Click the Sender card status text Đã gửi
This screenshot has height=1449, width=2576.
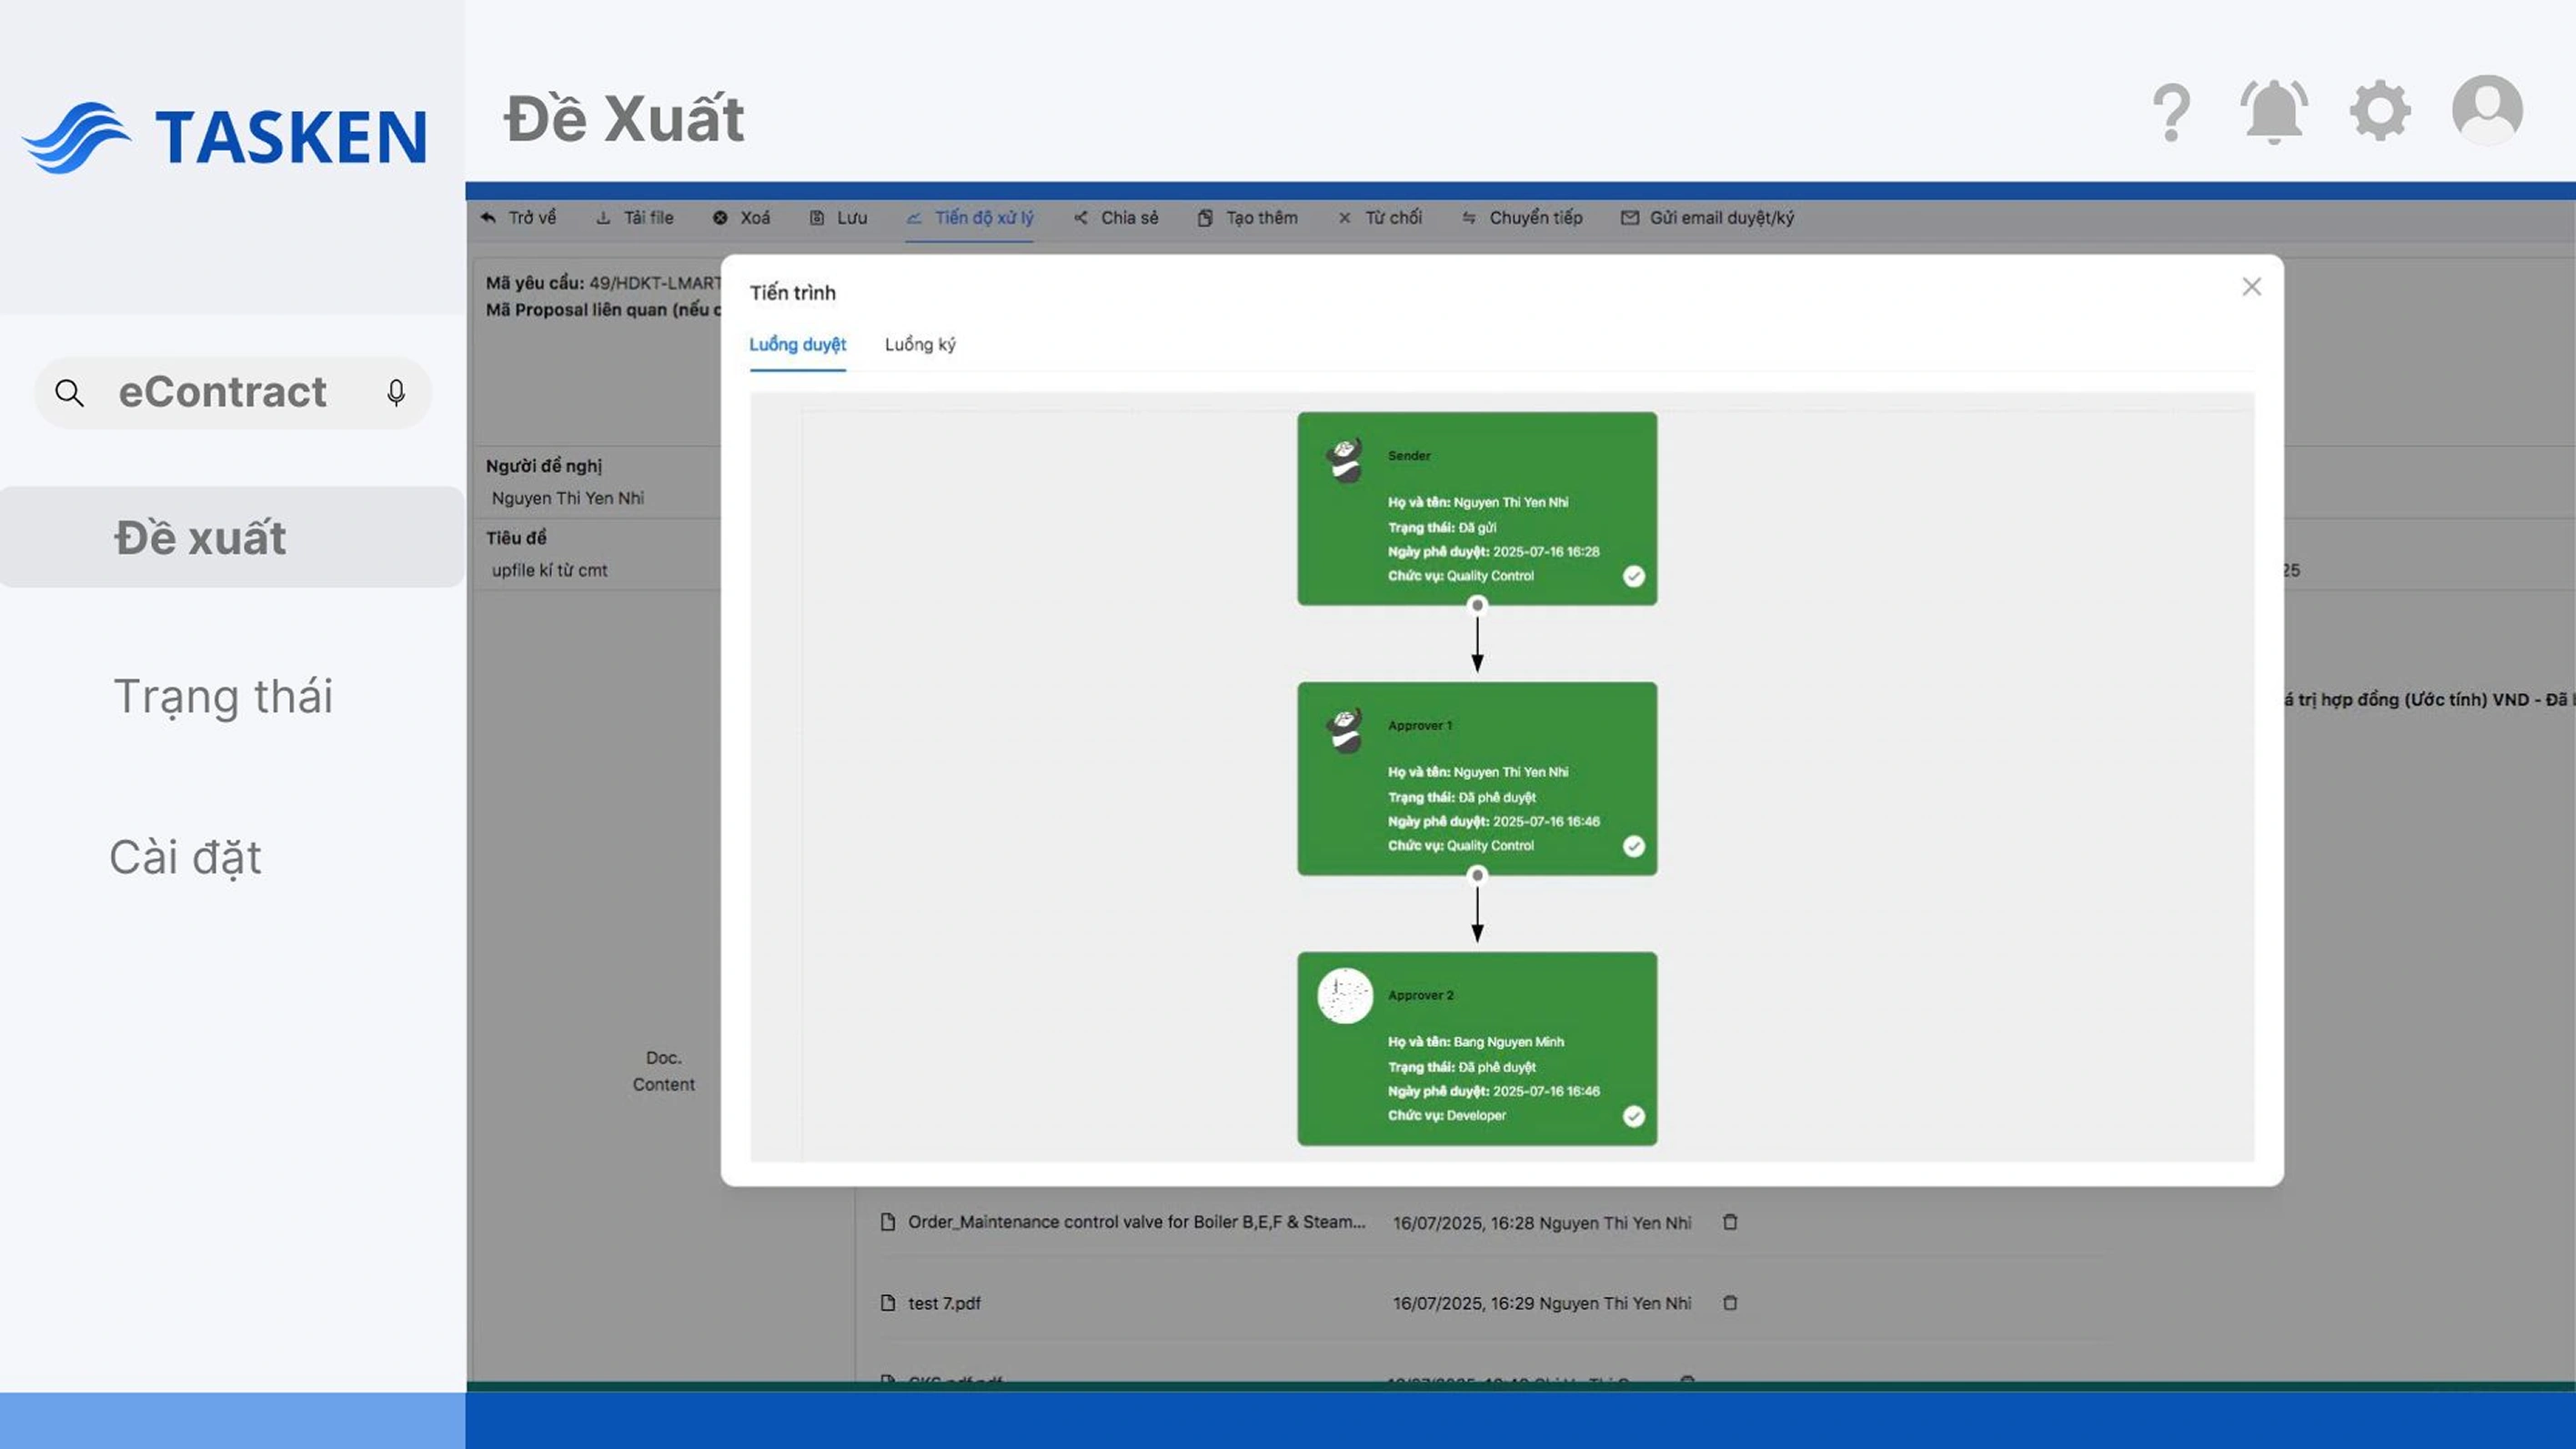pos(1477,528)
